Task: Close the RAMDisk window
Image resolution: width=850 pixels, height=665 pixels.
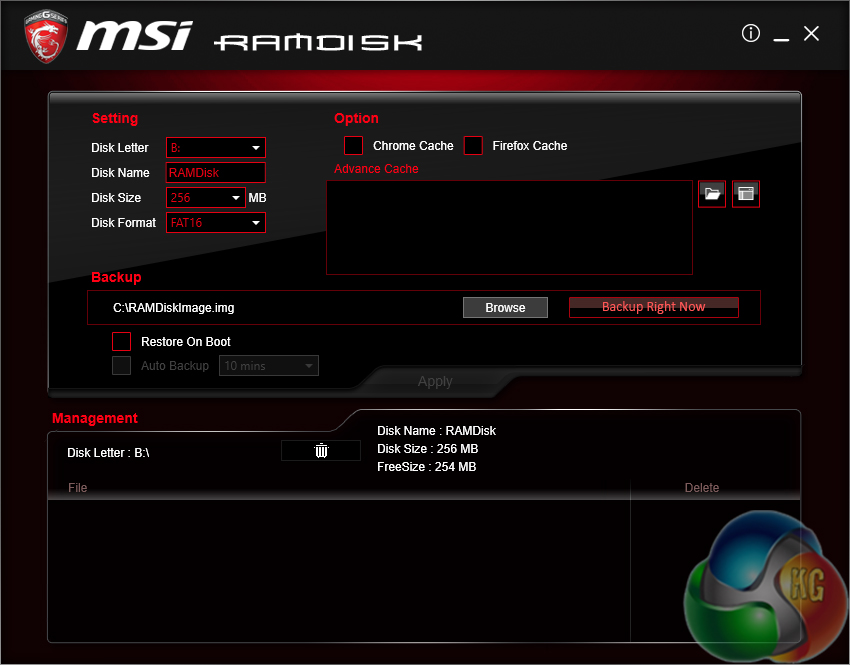Action: tap(811, 34)
